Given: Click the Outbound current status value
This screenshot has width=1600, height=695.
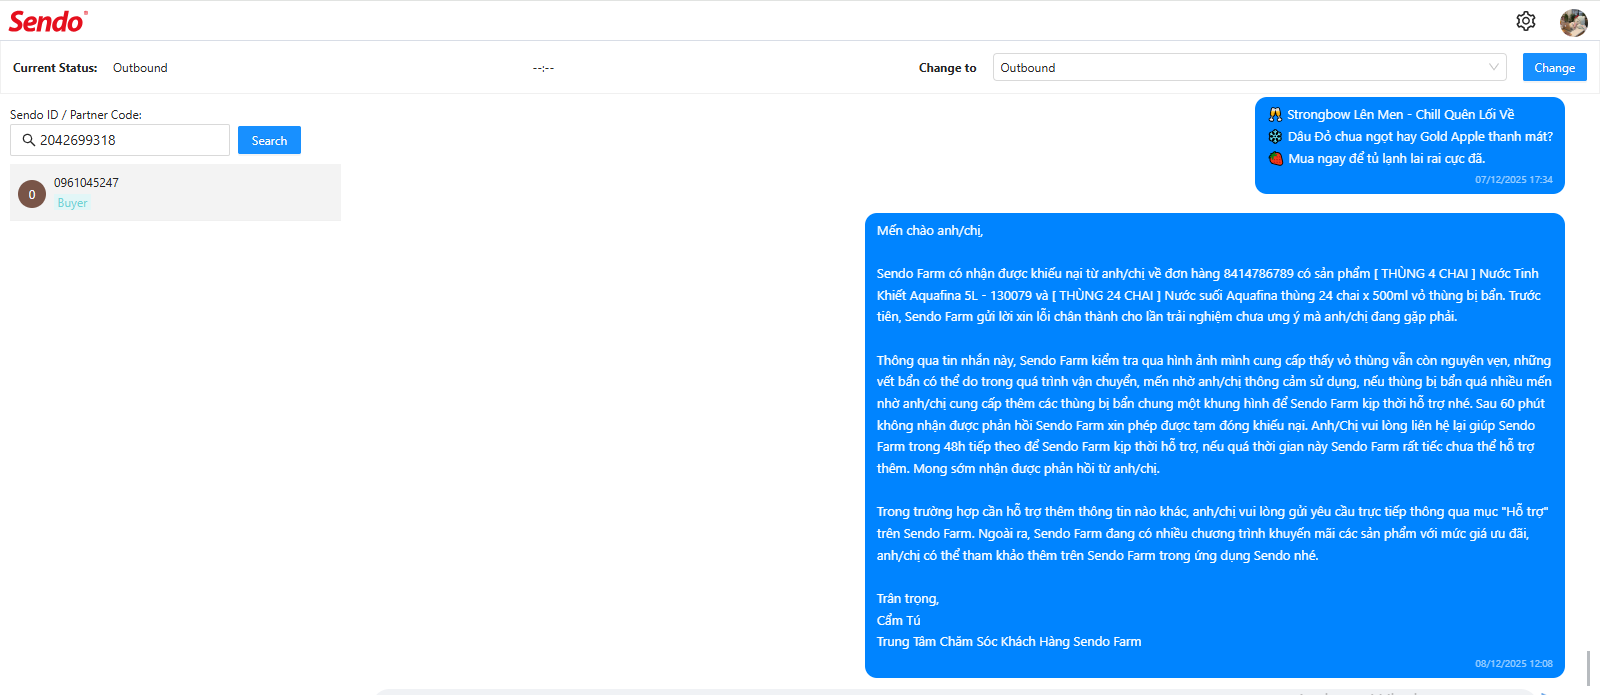Looking at the screenshot, I should 140,68.
